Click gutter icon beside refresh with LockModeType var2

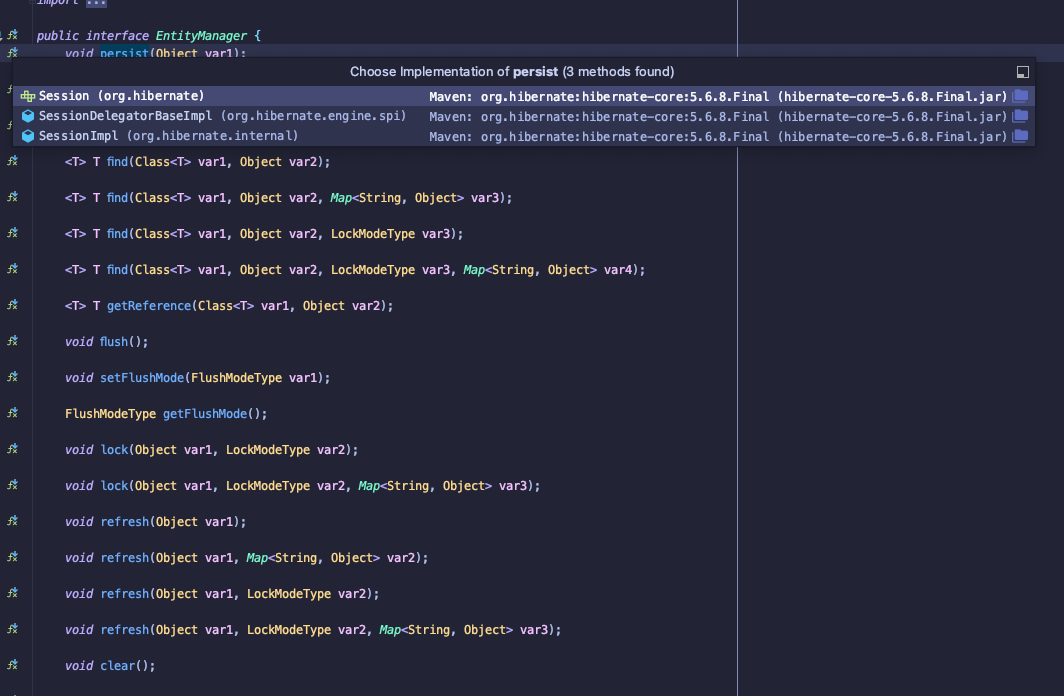point(12,593)
